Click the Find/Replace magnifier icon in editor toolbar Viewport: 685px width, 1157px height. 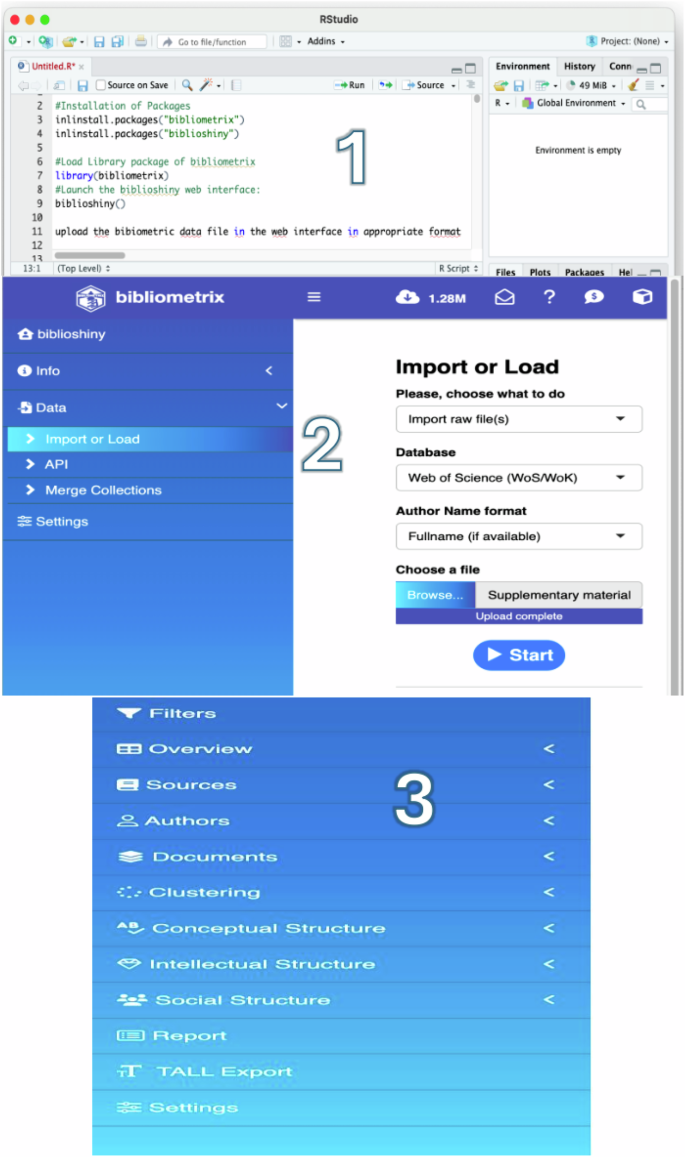pyautogui.click(x=187, y=85)
